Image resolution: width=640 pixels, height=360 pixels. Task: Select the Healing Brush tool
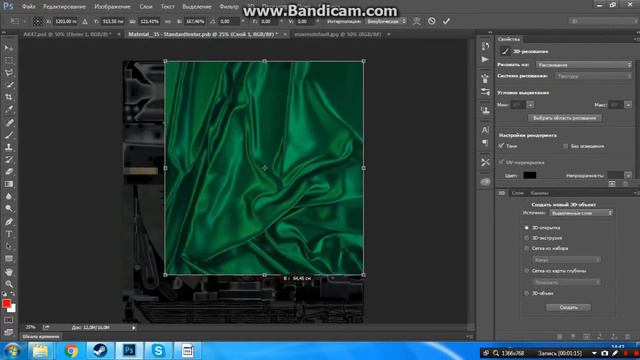coord(9,122)
